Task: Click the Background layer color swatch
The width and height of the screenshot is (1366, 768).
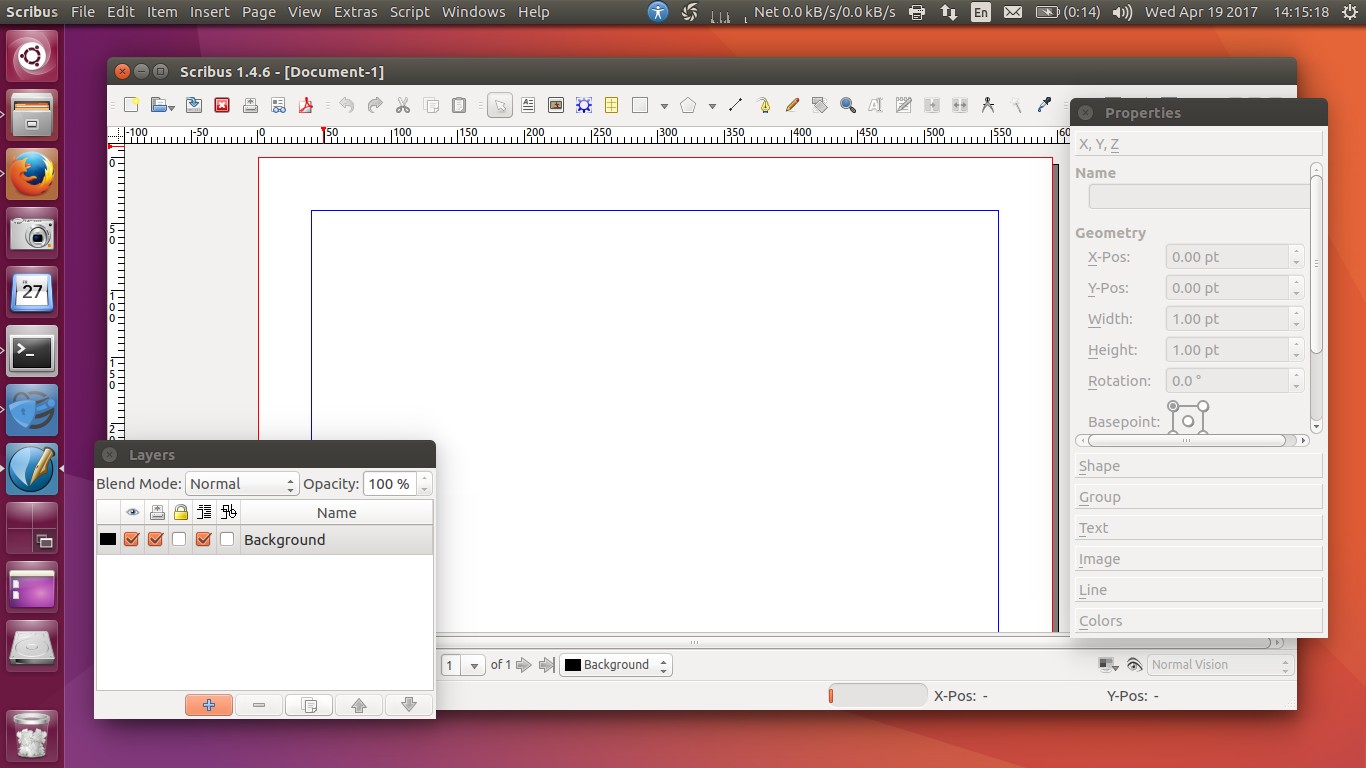Action: tap(107, 539)
